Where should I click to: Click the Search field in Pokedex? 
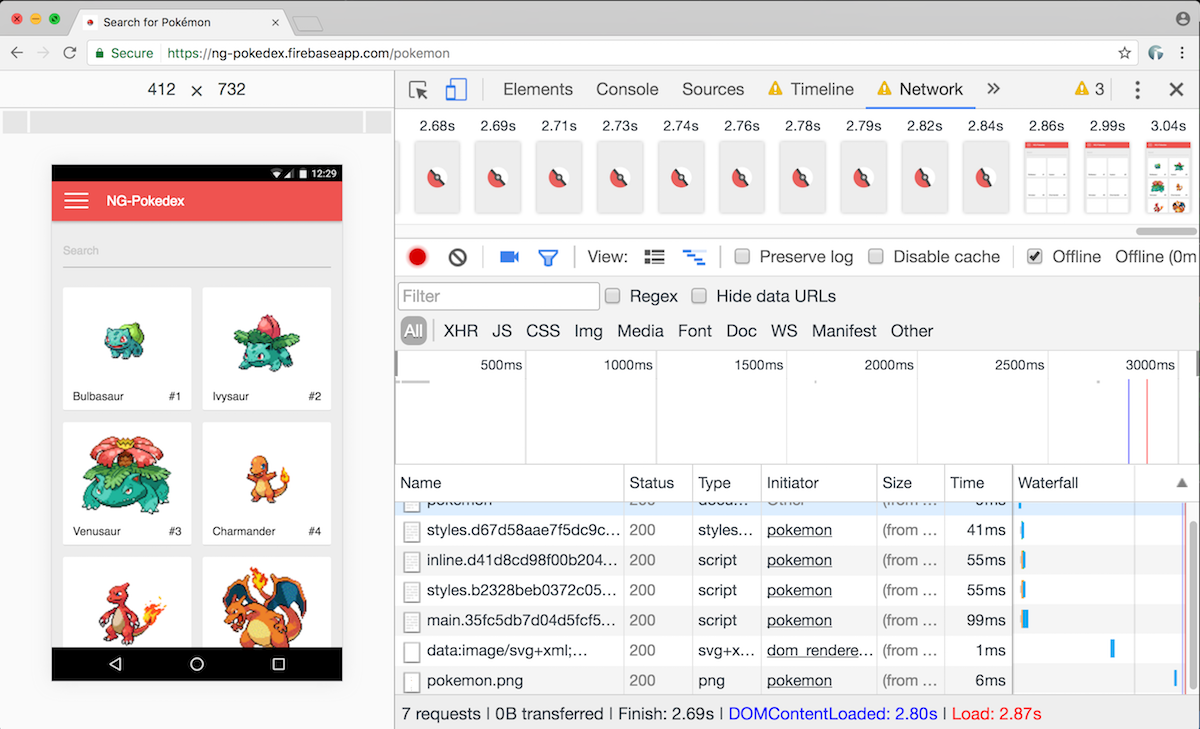pyautogui.click(x=197, y=251)
